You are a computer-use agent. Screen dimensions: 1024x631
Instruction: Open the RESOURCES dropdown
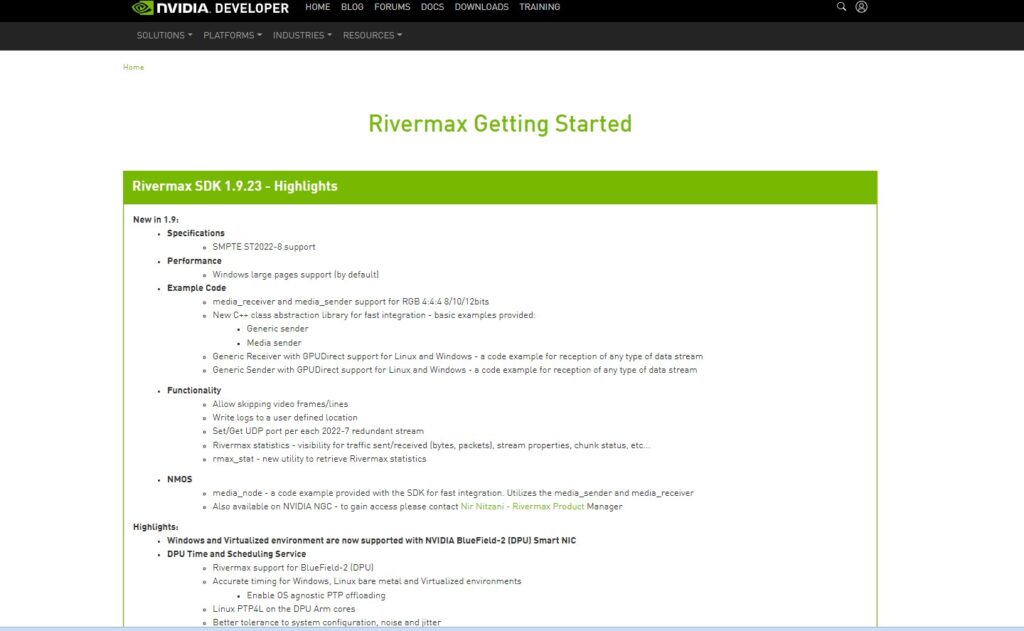click(371, 34)
